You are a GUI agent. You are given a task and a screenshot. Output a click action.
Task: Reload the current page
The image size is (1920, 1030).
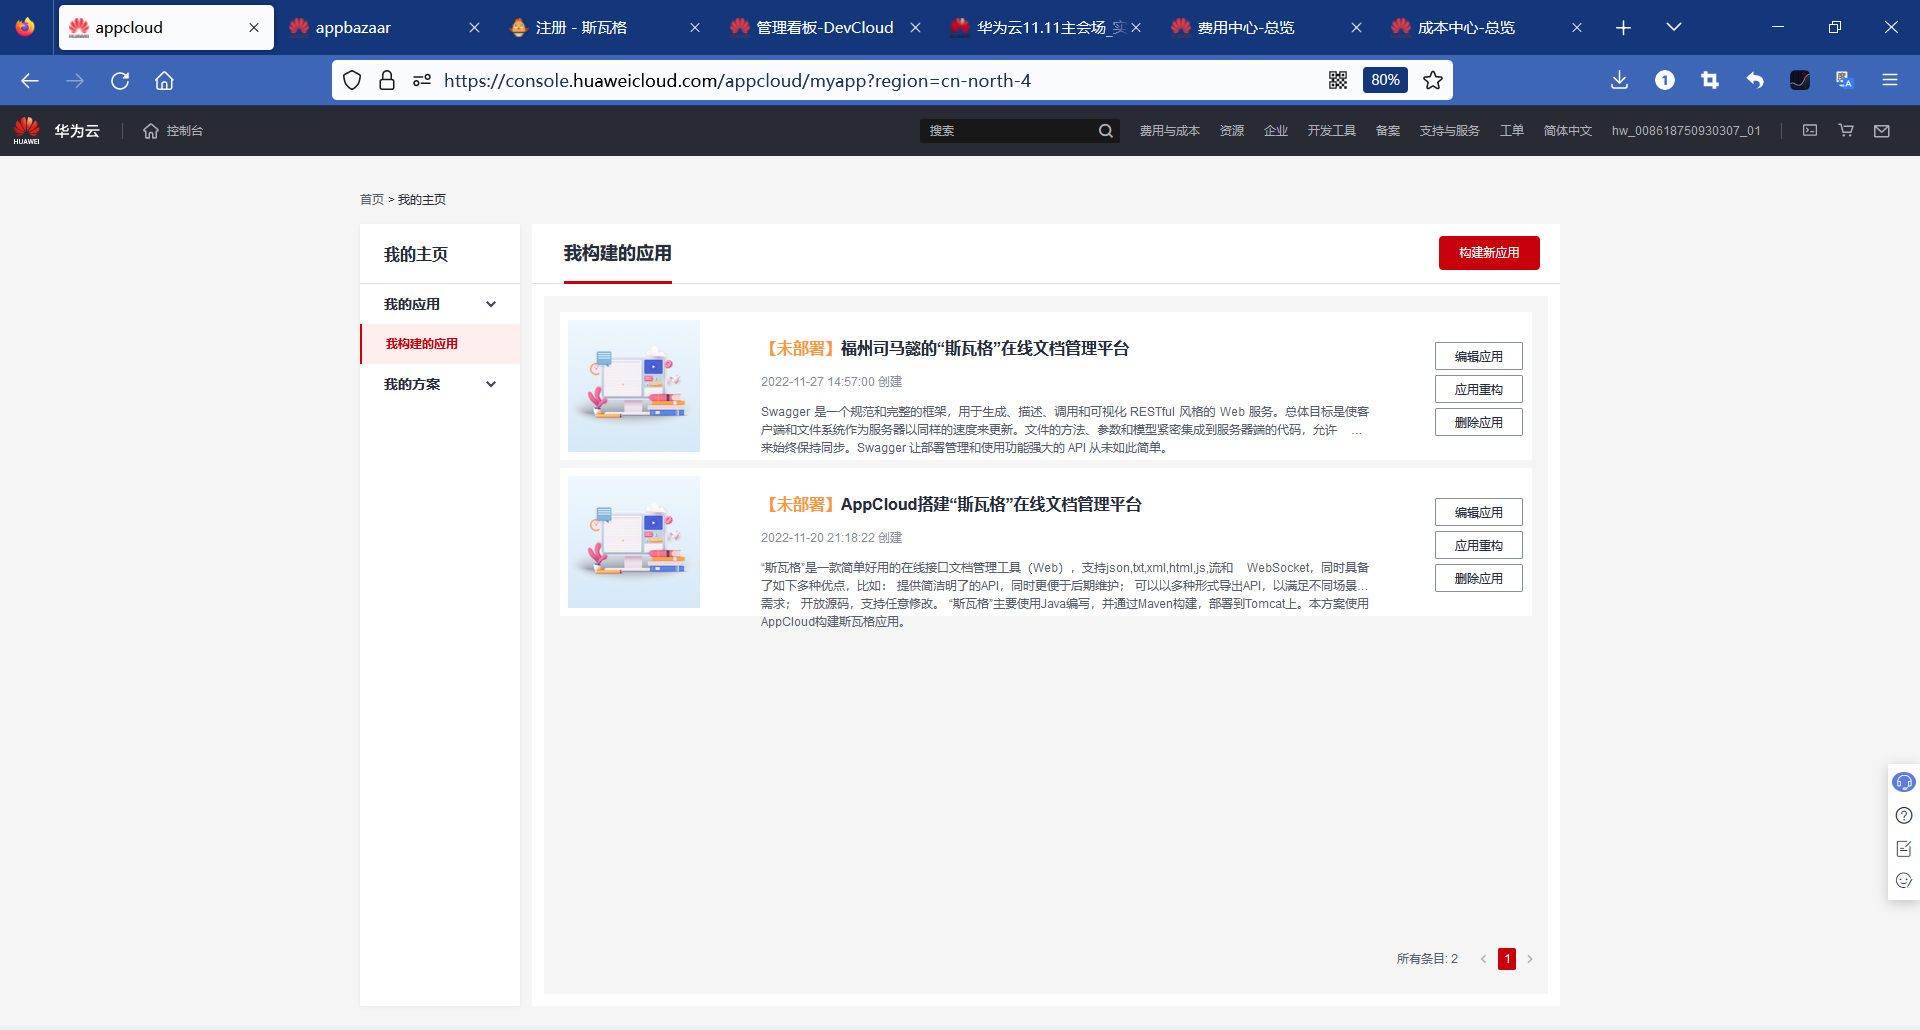tap(120, 81)
